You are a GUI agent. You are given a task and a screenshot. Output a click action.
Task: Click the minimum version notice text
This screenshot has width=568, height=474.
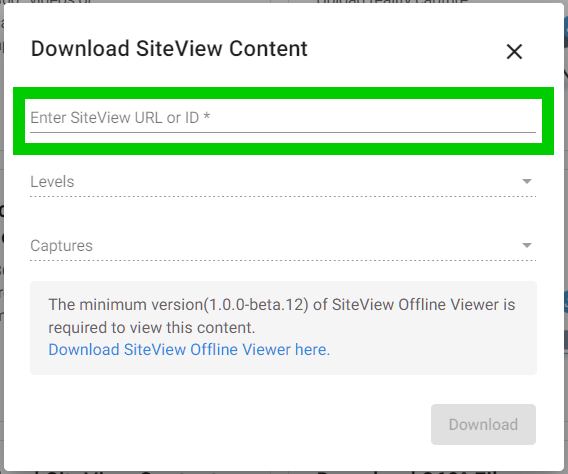point(281,316)
